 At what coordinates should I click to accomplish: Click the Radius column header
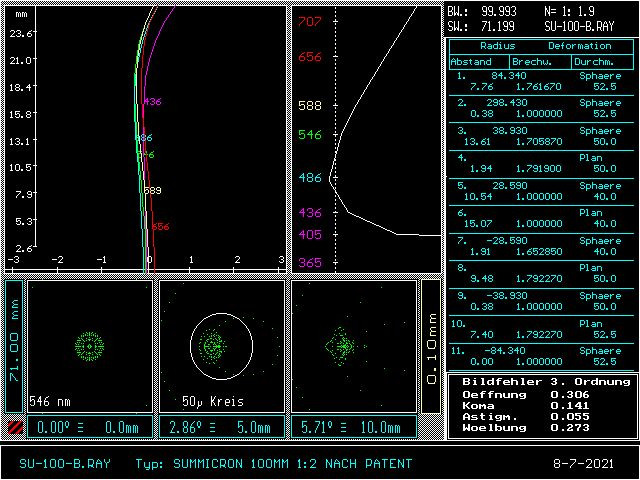[x=497, y=46]
